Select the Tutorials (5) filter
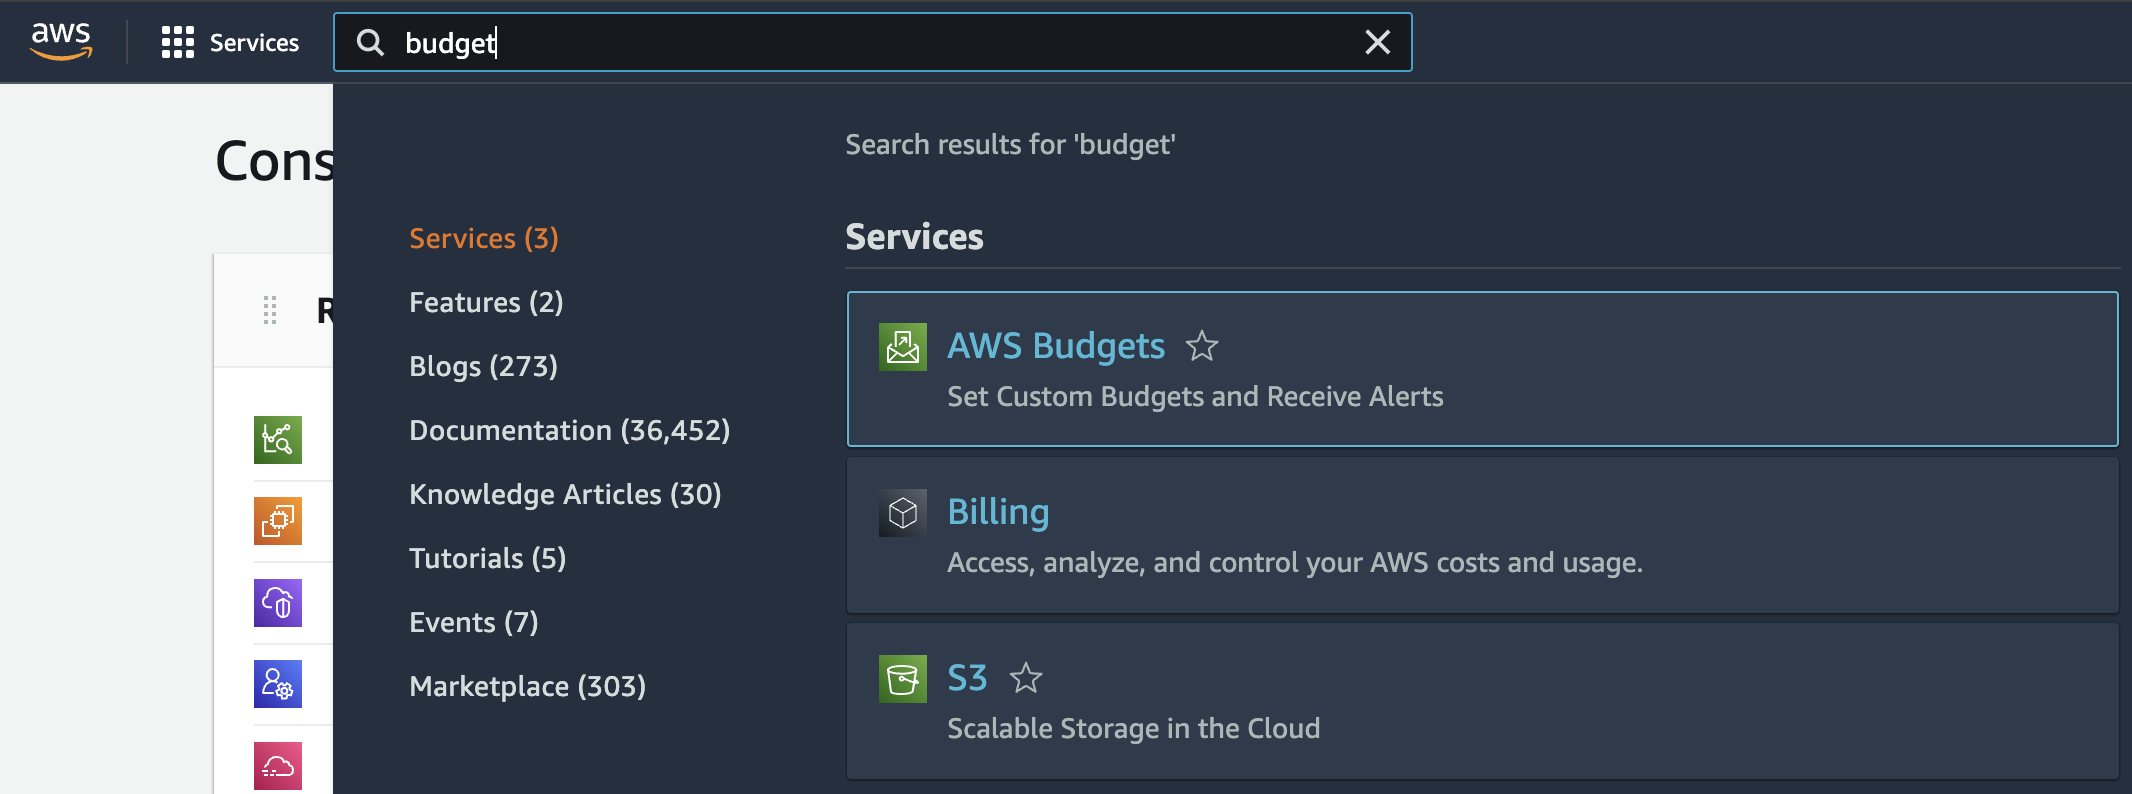Image resolution: width=2132 pixels, height=794 pixels. tap(487, 558)
